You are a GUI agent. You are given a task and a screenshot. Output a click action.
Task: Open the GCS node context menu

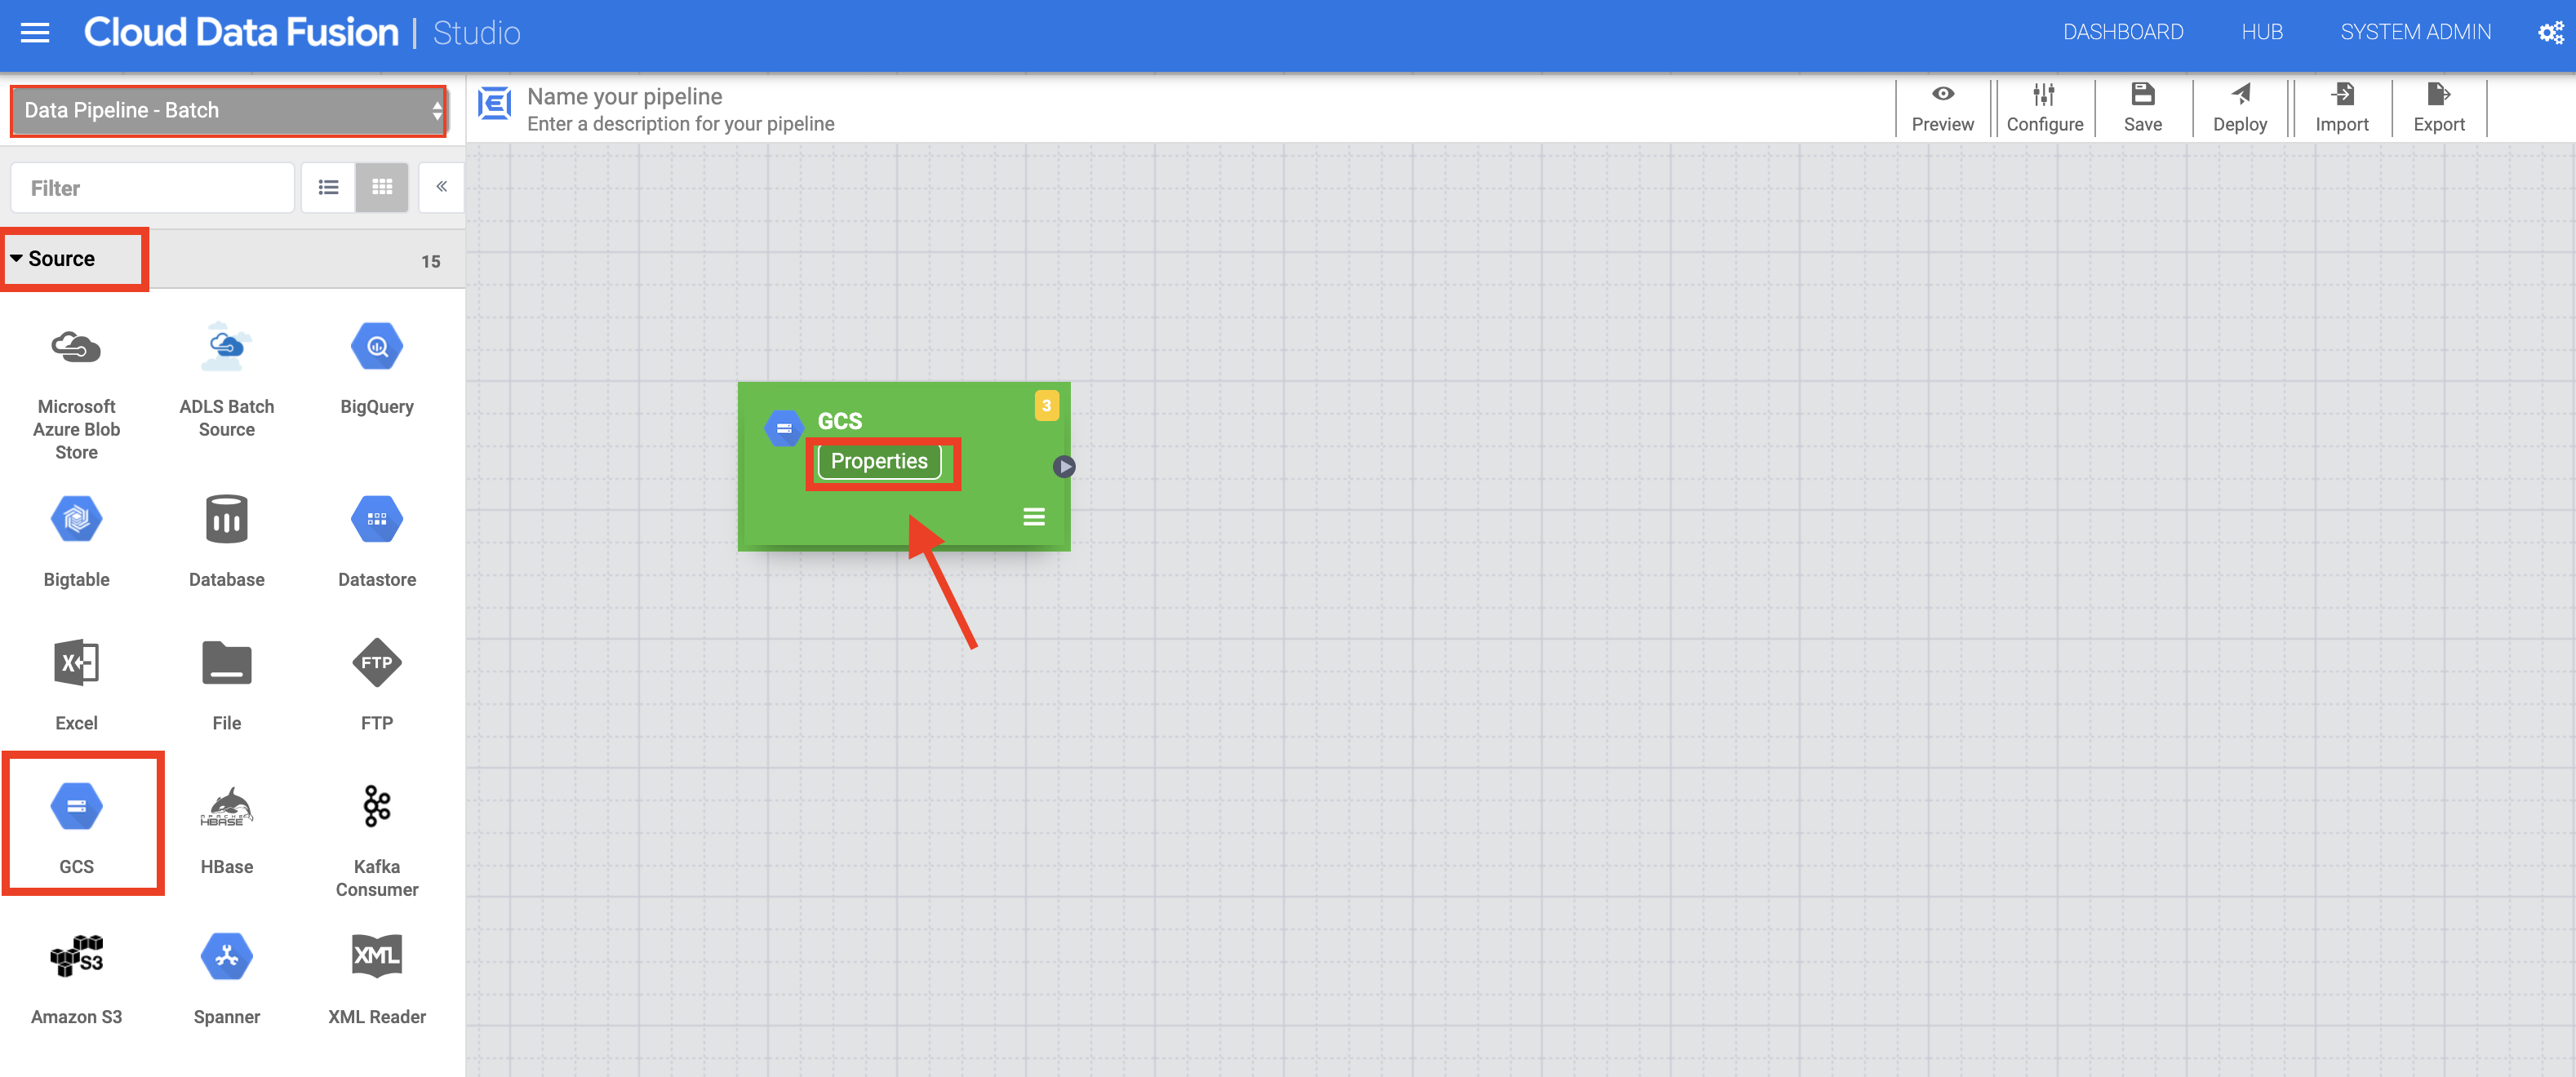pos(1032,516)
